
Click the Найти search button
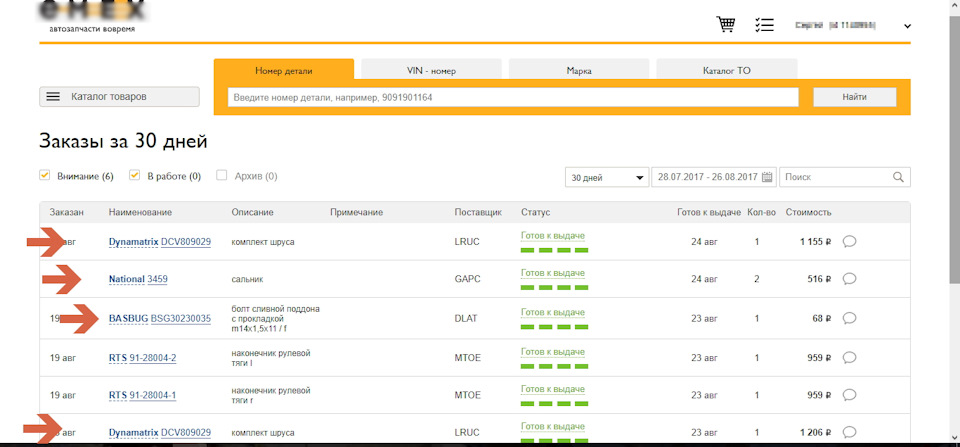[854, 97]
